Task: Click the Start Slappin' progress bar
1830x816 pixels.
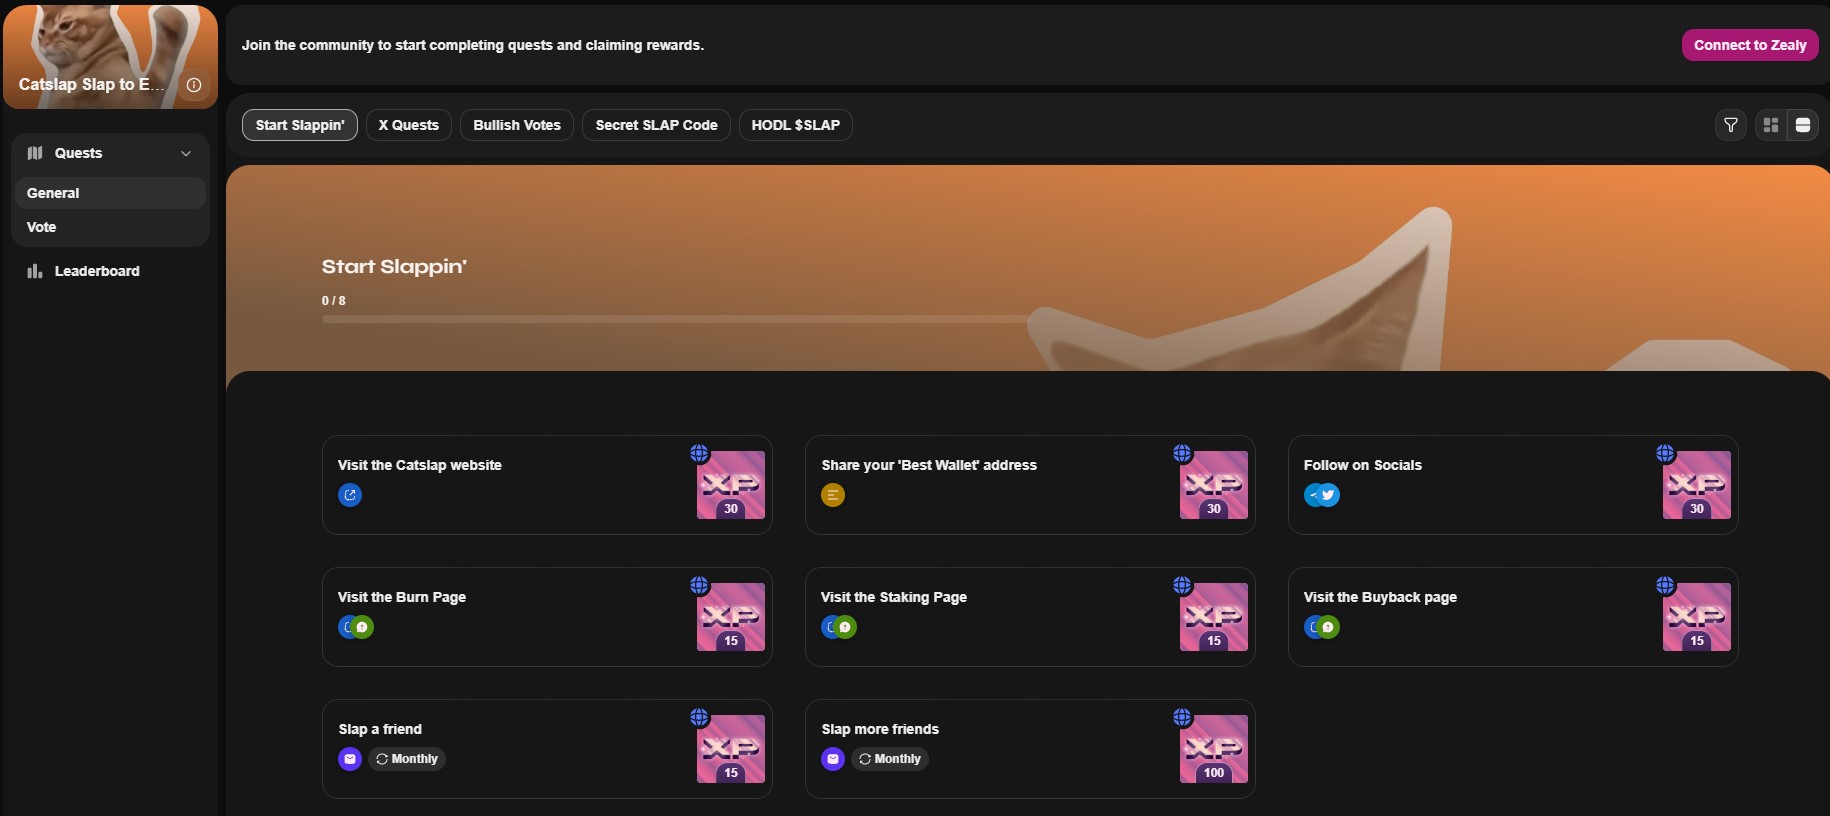Action: pyautogui.click(x=675, y=319)
